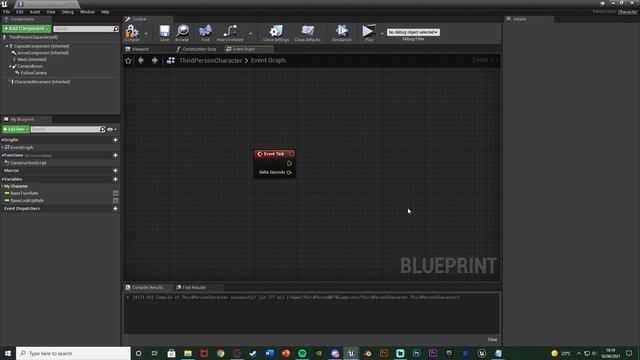The image size is (640, 360).
Task: Click the blueprint grid icon in the breadcrumb
Action: click(x=171, y=61)
